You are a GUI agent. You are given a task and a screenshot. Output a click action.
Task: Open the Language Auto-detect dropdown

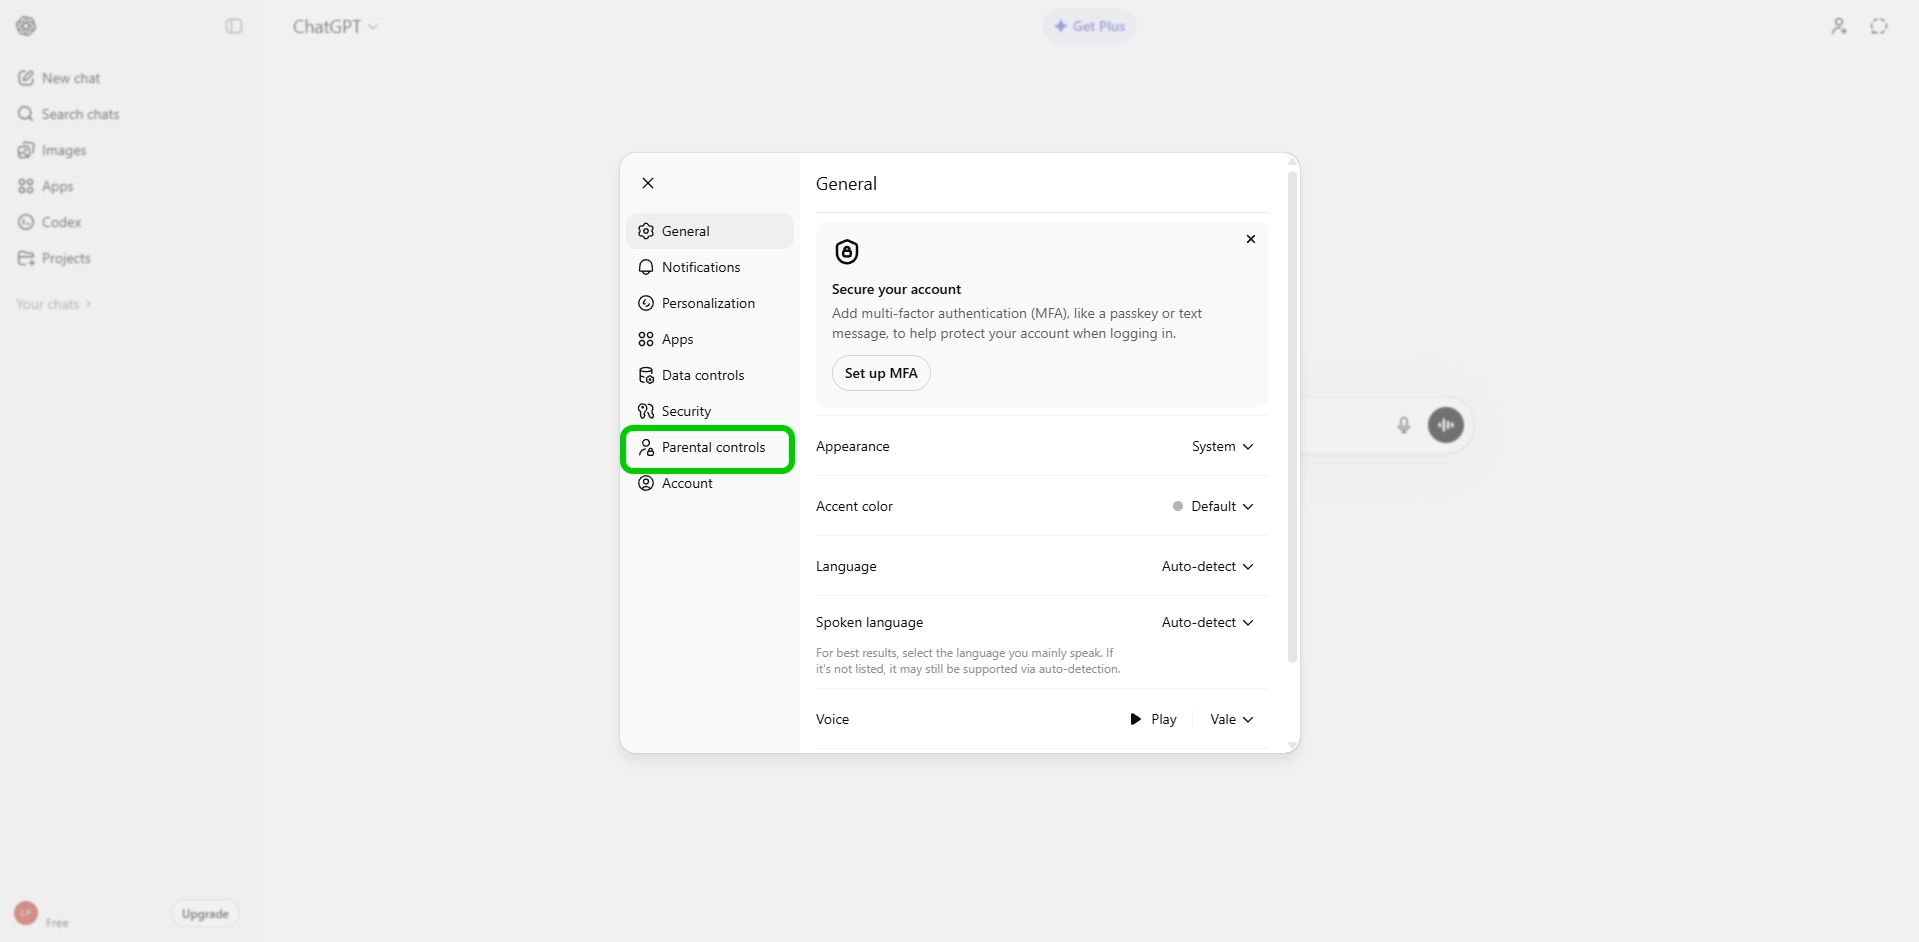[1207, 567]
